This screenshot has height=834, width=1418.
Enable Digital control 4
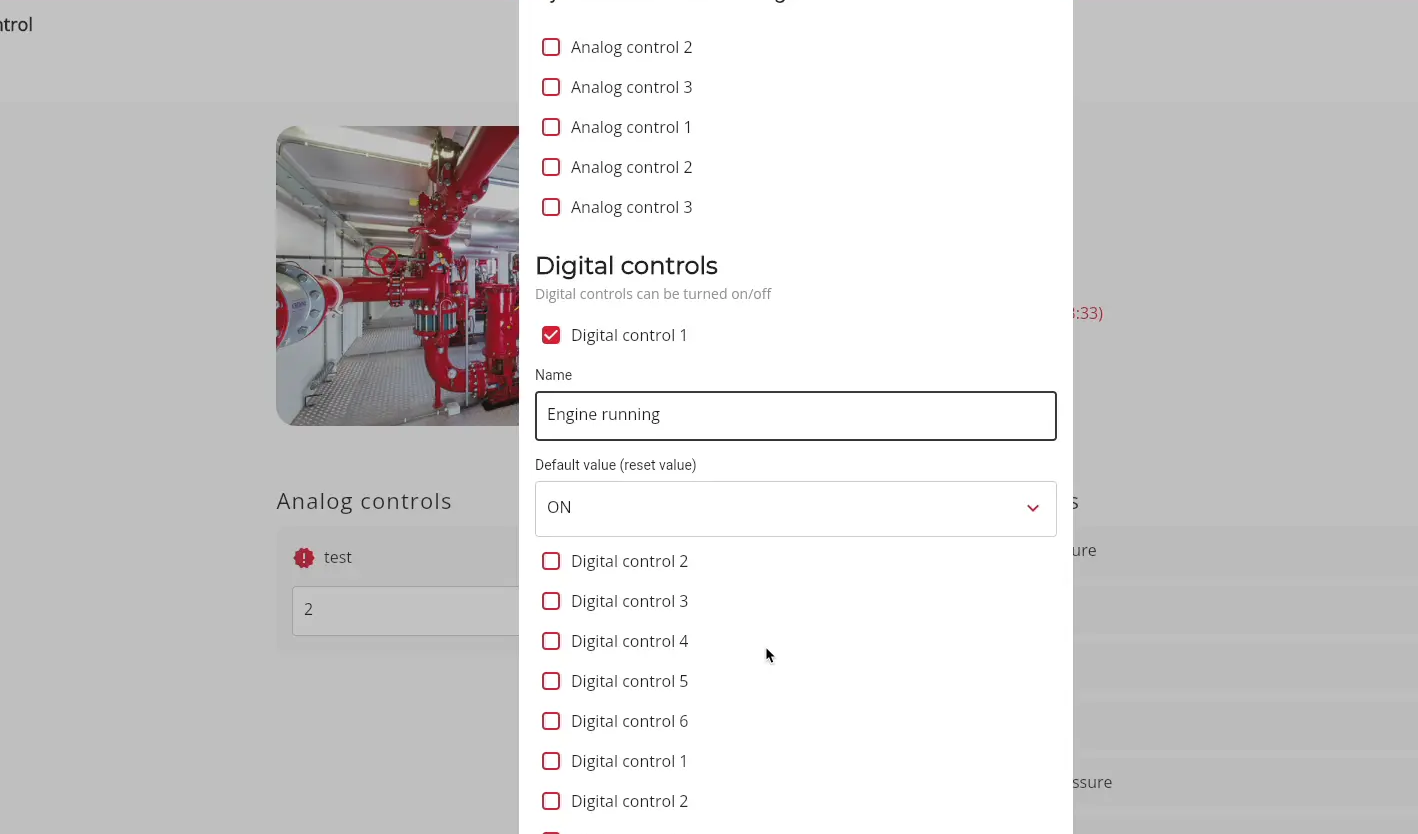click(551, 641)
